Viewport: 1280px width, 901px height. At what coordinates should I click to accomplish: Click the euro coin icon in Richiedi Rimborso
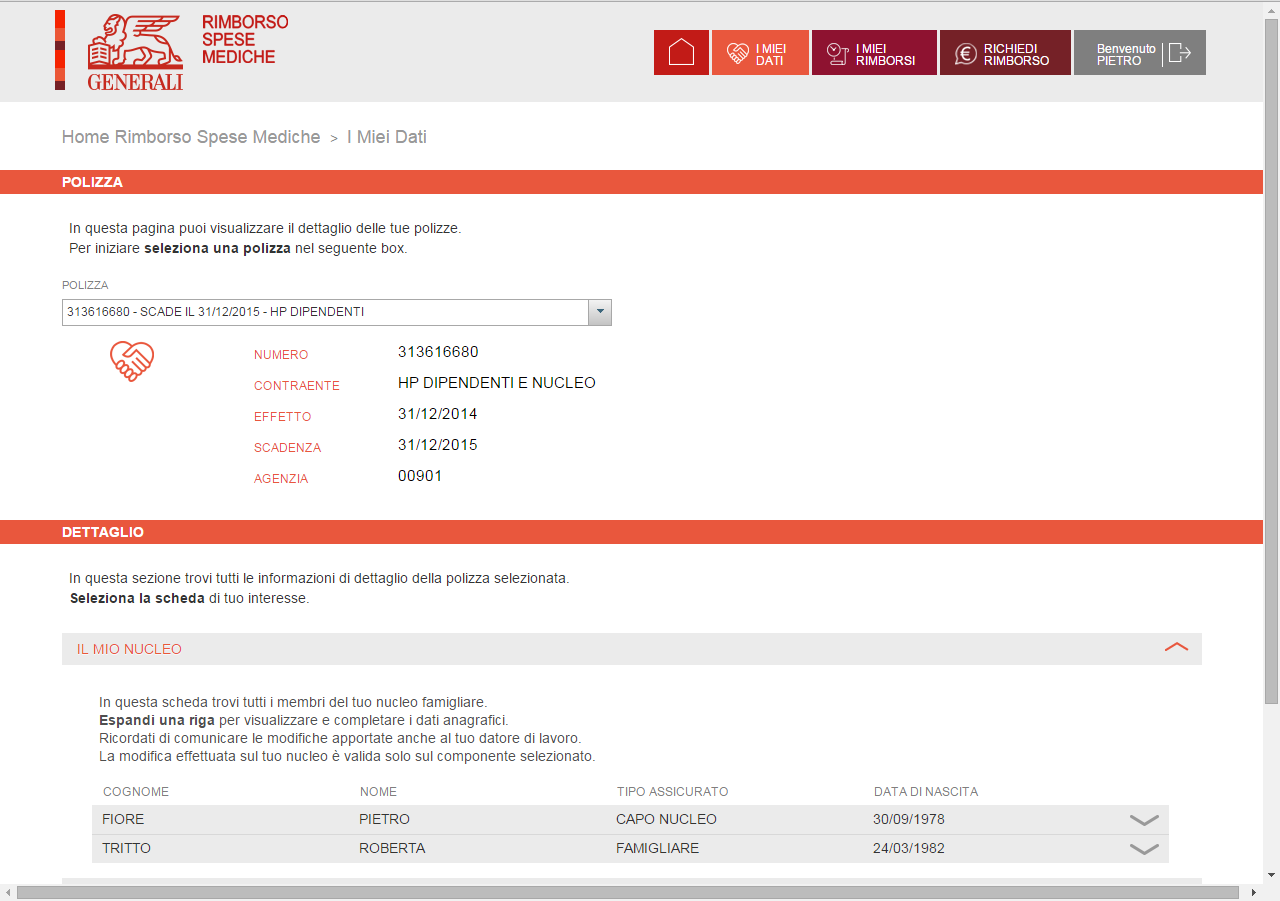pyautogui.click(x=966, y=54)
